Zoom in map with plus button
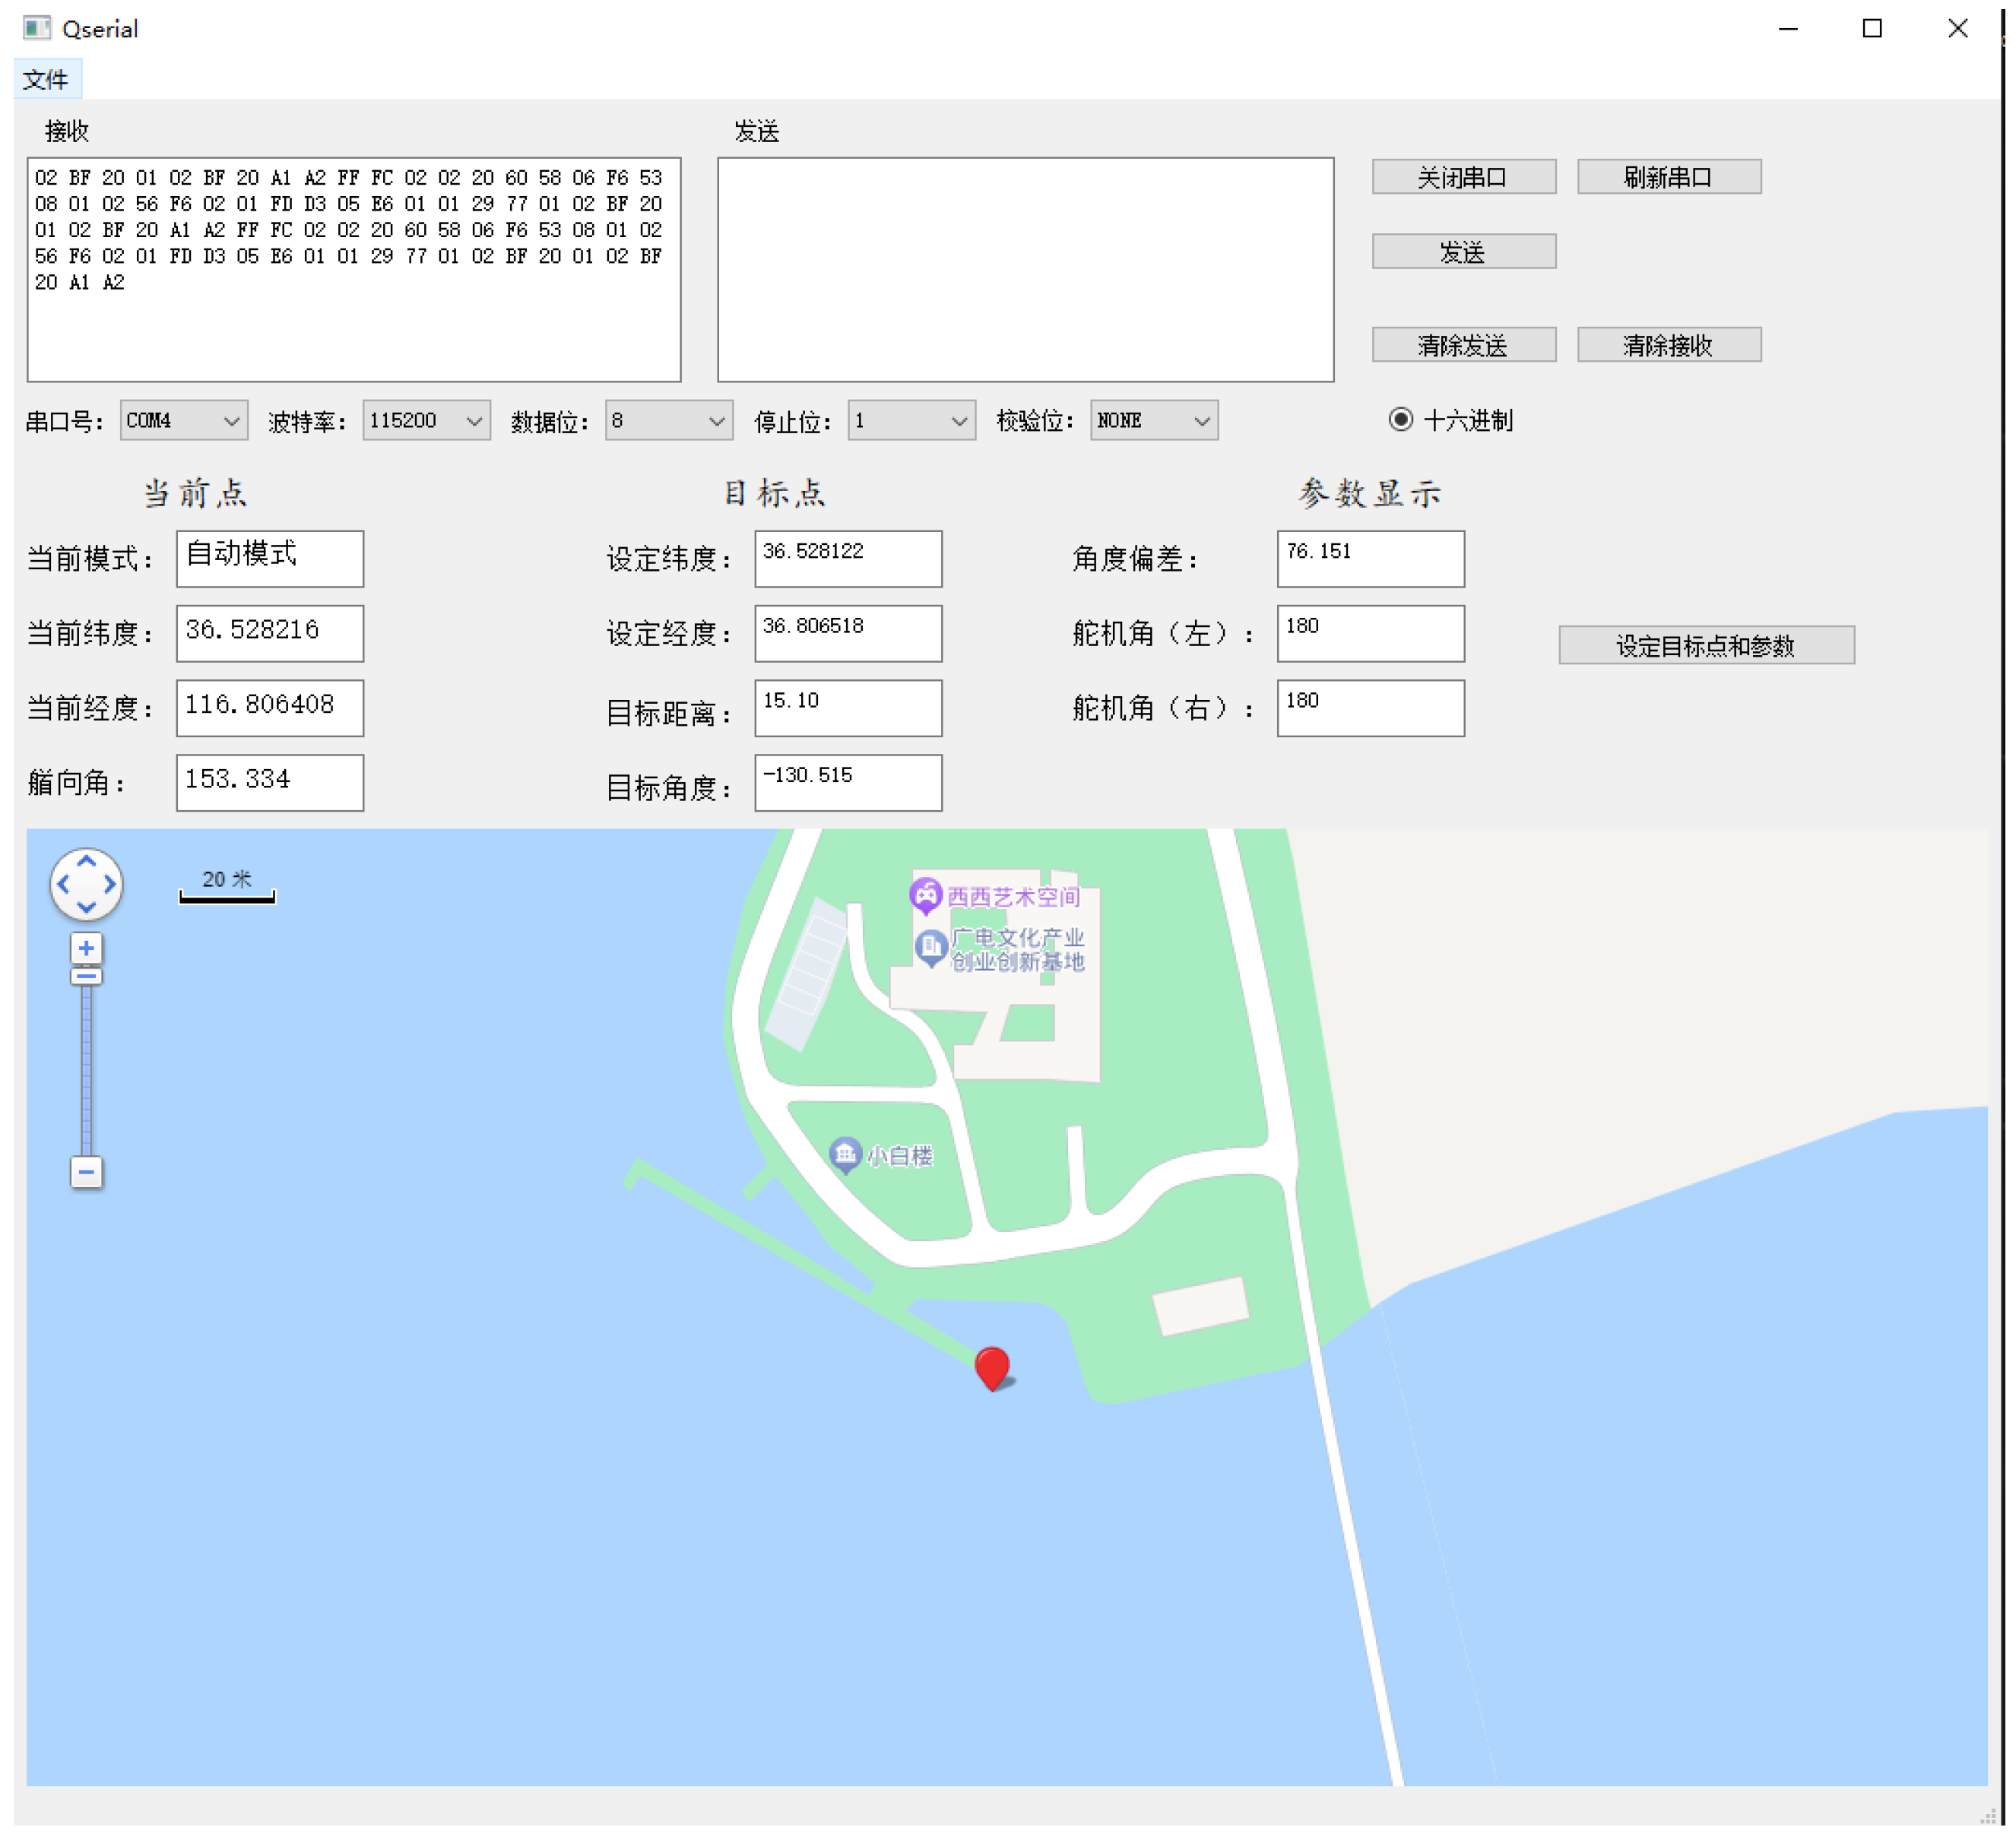 [x=86, y=948]
